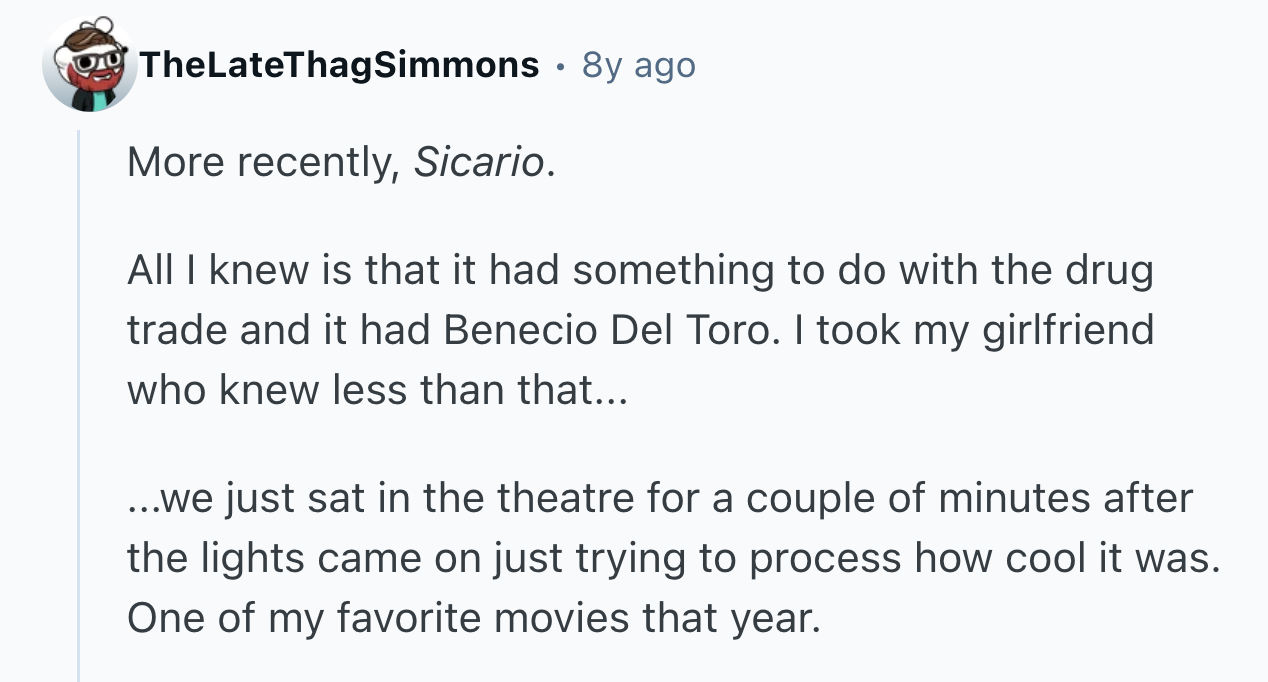Open the TheLateThagSimmons user profile link

coord(339,66)
